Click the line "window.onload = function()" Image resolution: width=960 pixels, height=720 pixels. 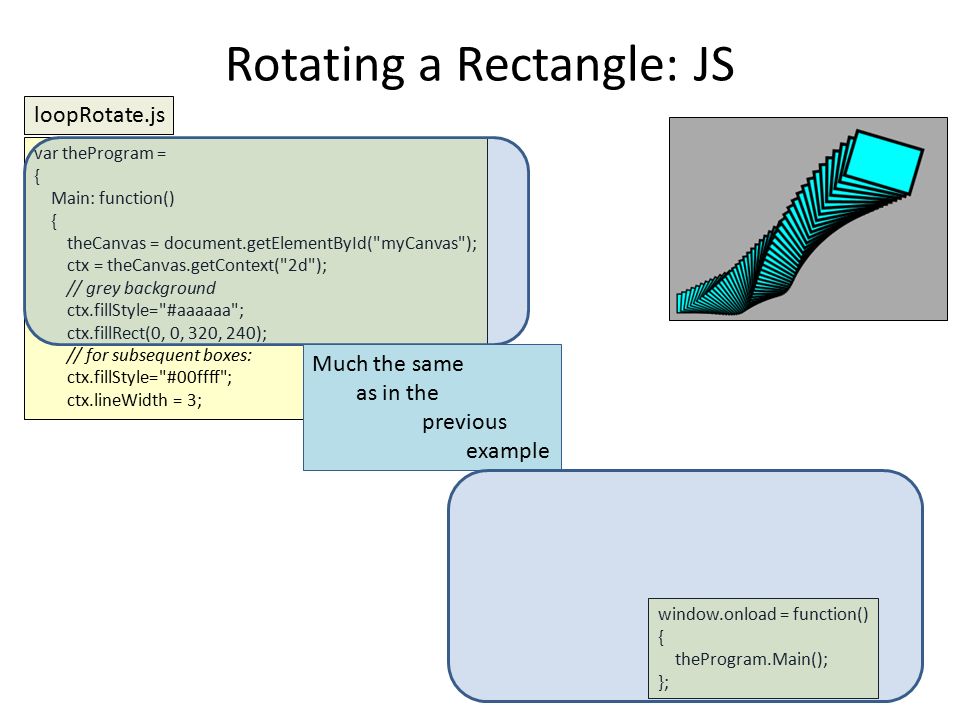(763, 614)
